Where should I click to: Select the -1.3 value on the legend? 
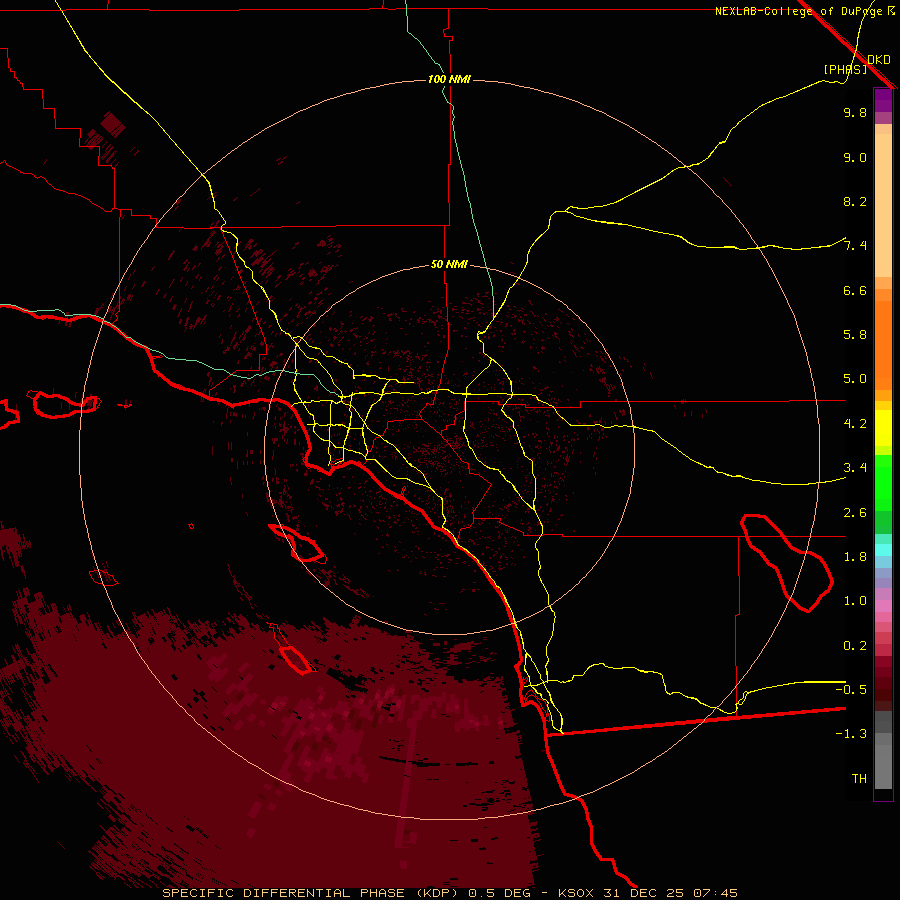coord(851,734)
